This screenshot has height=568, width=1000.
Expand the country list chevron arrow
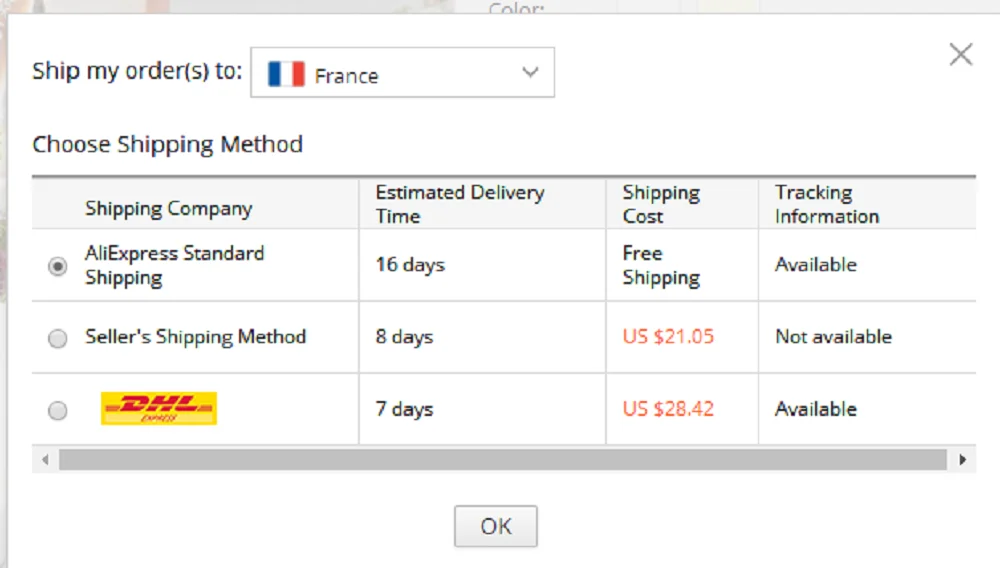click(530, 73)
